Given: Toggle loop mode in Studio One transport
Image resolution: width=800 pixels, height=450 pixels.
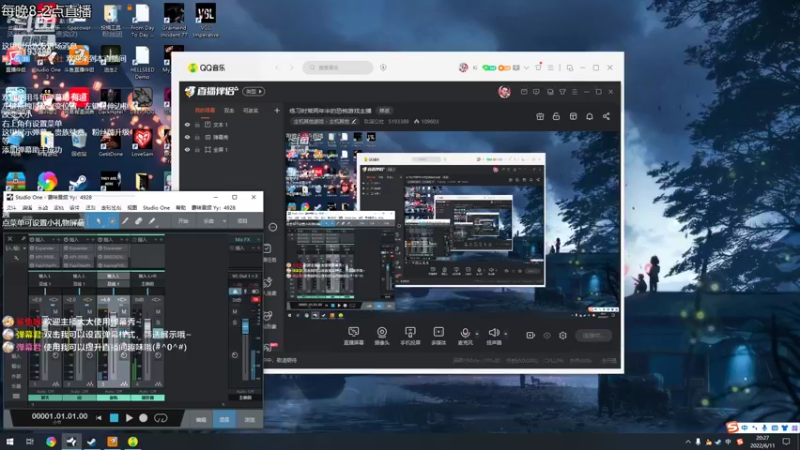Looking at the screenshot, I should (160, 418).
